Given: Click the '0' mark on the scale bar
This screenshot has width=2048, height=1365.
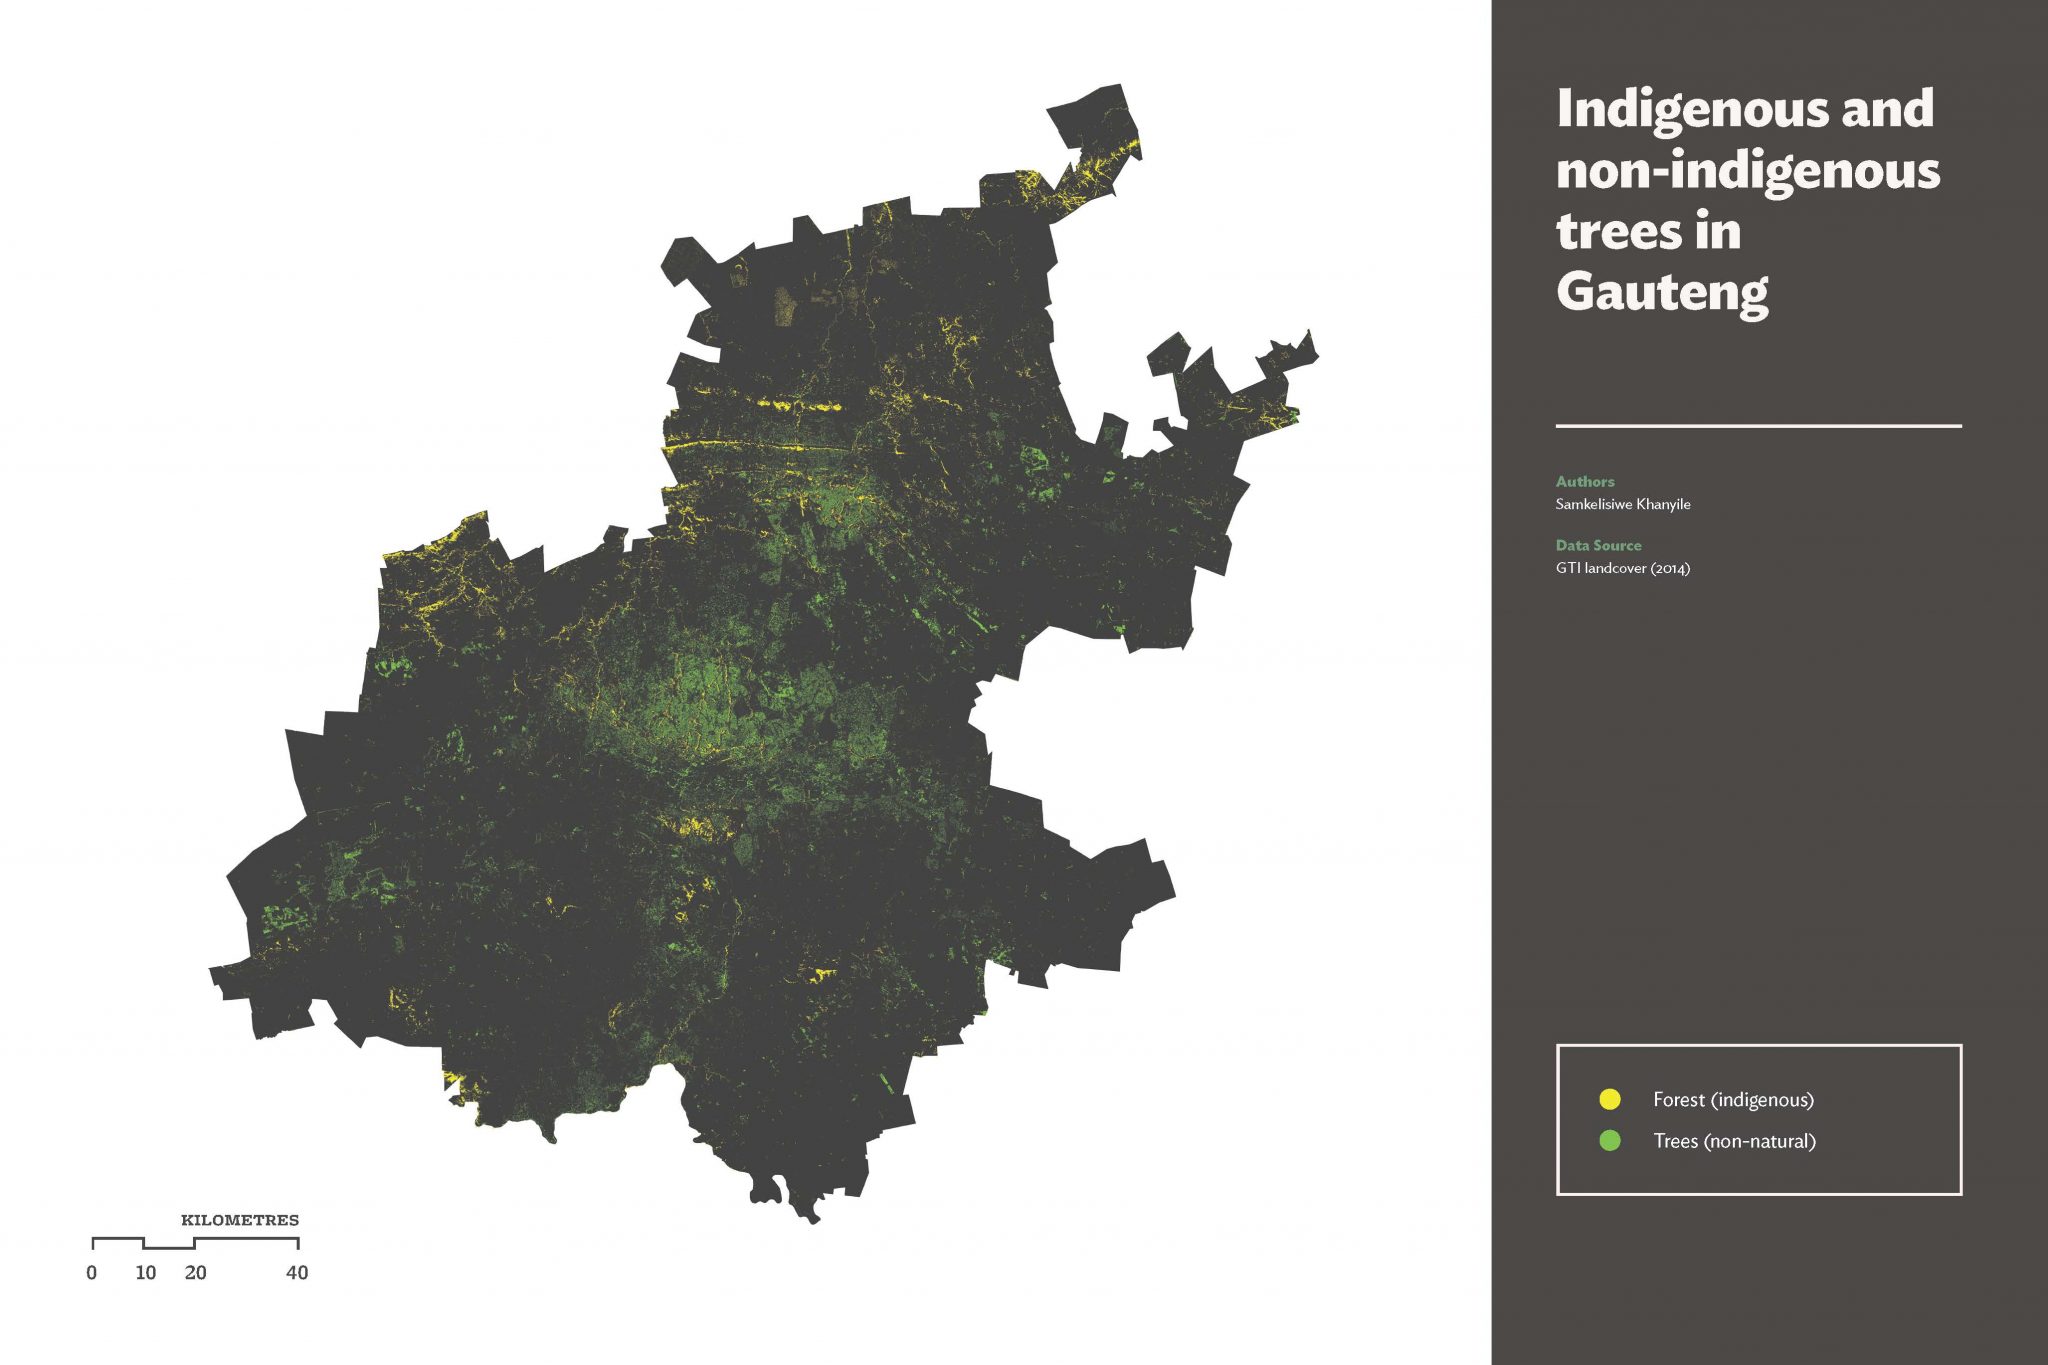Looking at the screenshot, I should [x=92, y=1273].
